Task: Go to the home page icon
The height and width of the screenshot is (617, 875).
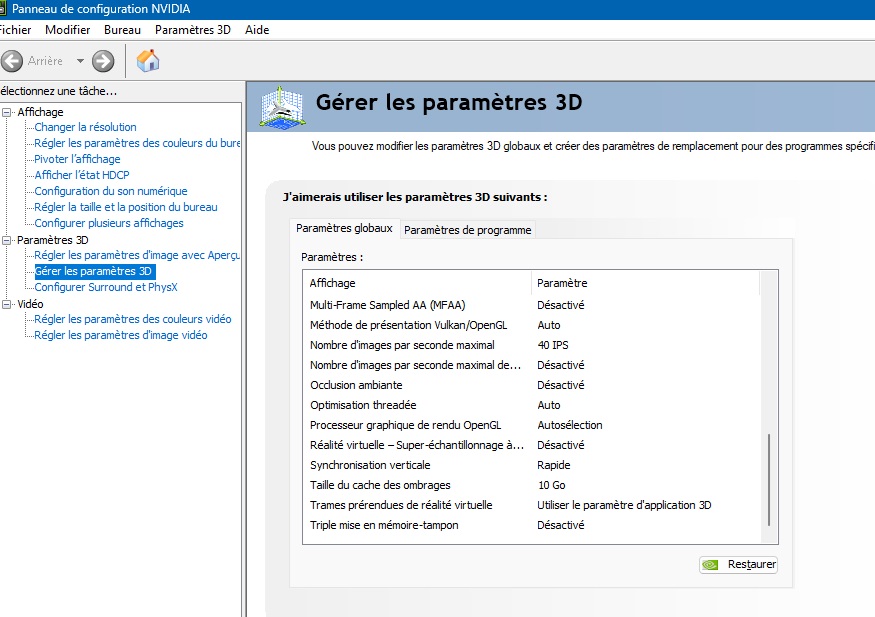Action: coord(148,61)
